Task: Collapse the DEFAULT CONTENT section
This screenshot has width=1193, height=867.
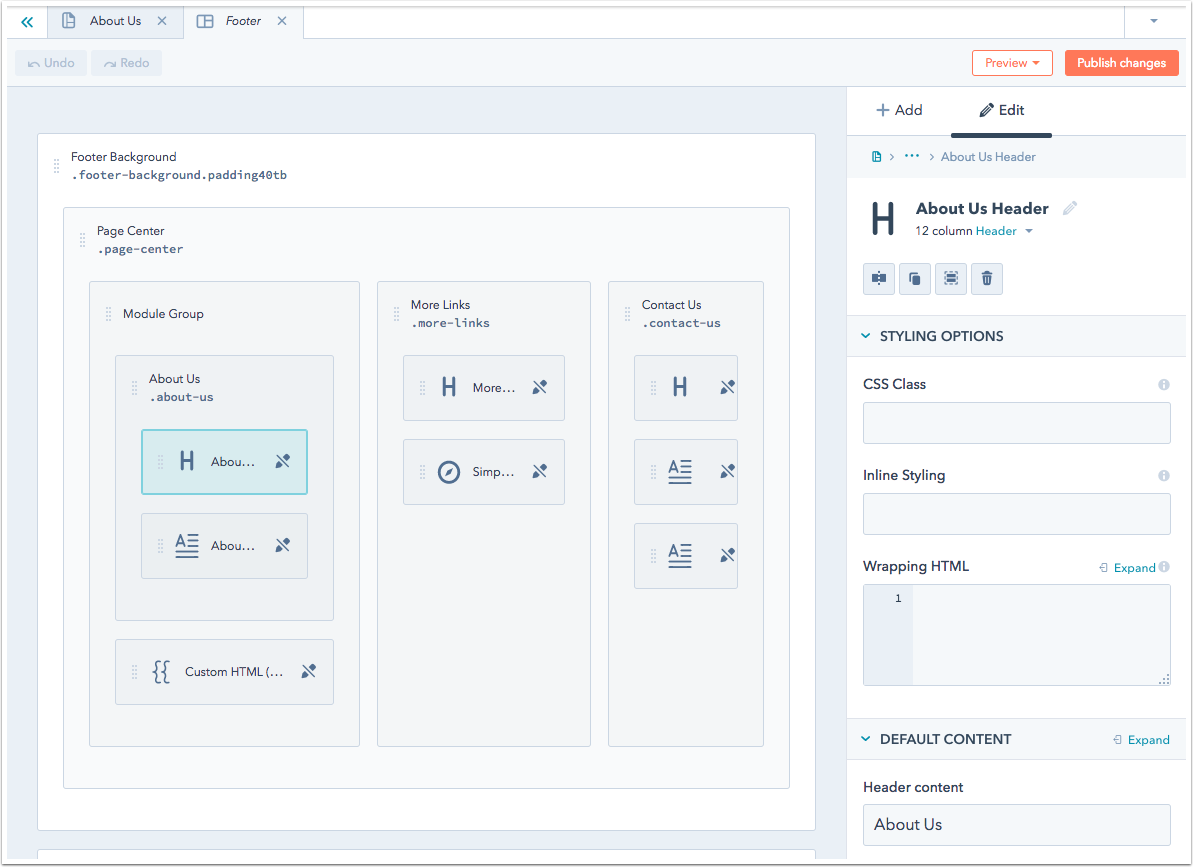Action: (x=865, y=739)
